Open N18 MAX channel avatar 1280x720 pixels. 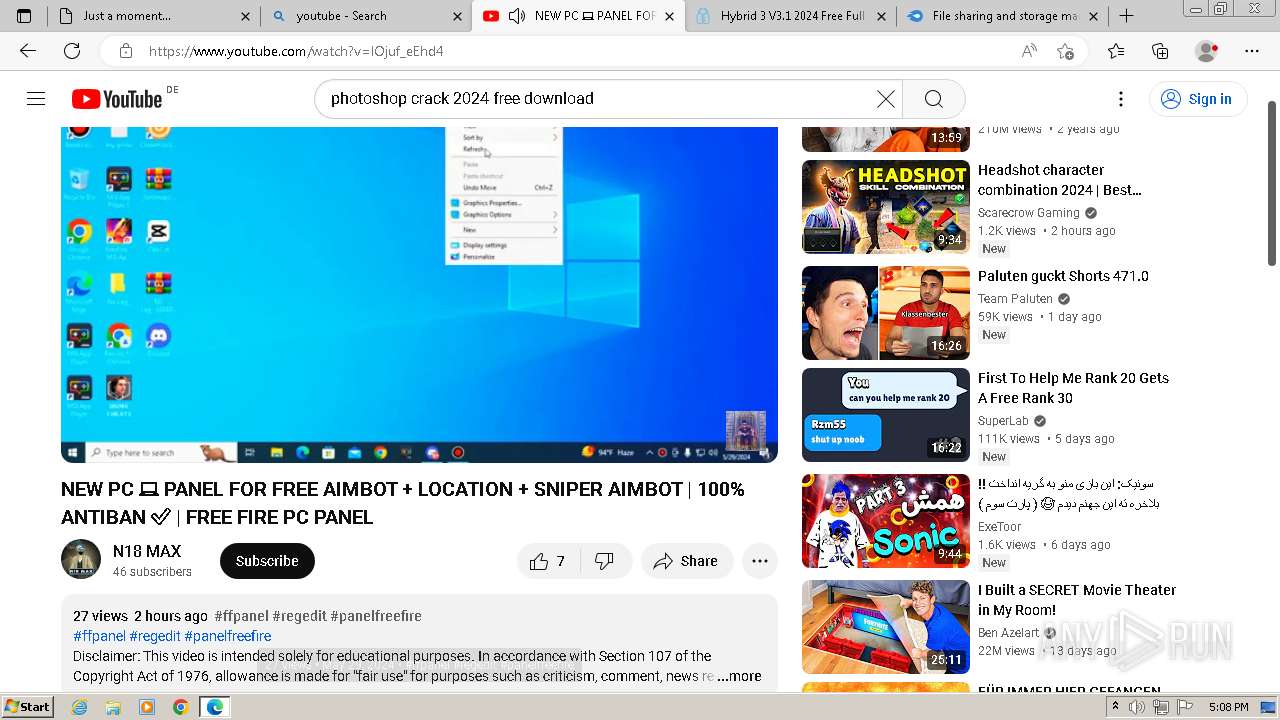81,559
